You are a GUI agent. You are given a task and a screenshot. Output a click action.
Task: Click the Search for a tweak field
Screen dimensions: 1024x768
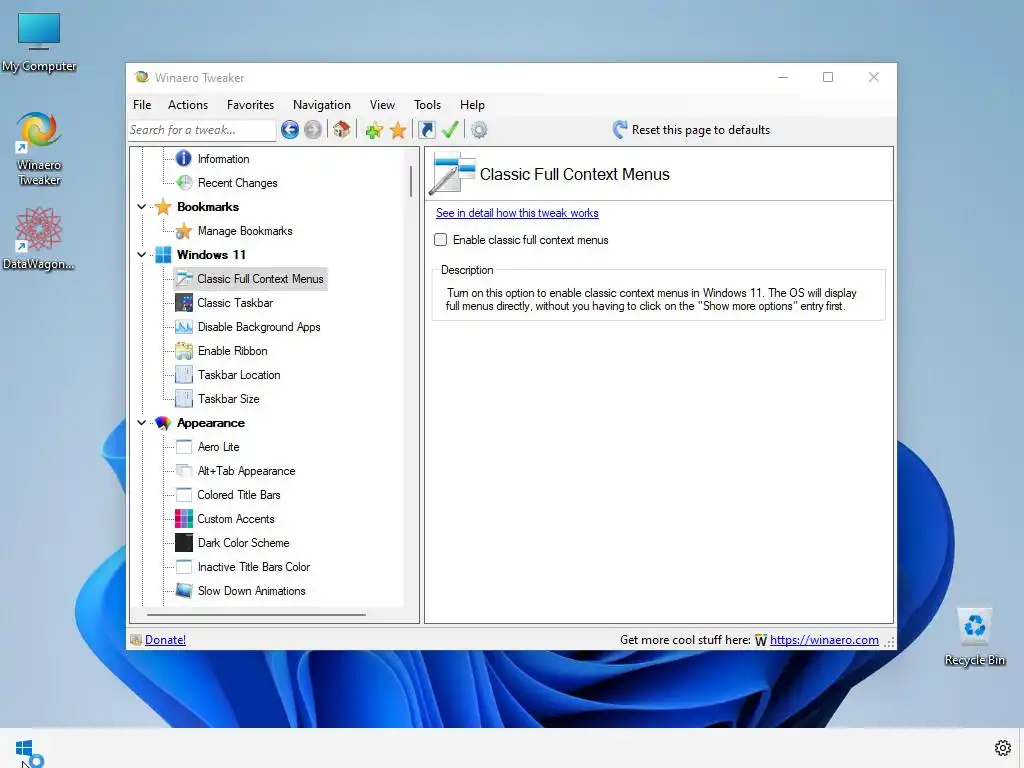(202, 130)
